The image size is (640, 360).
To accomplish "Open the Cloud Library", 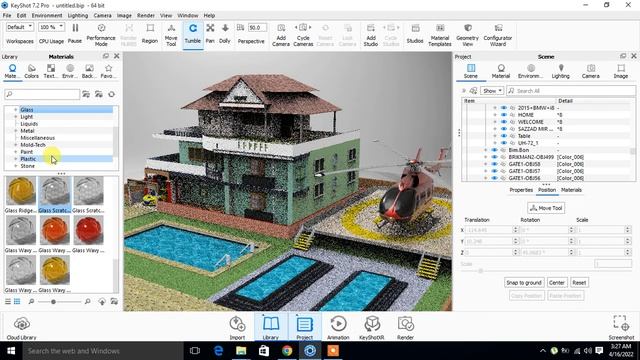I will point(21,328).
